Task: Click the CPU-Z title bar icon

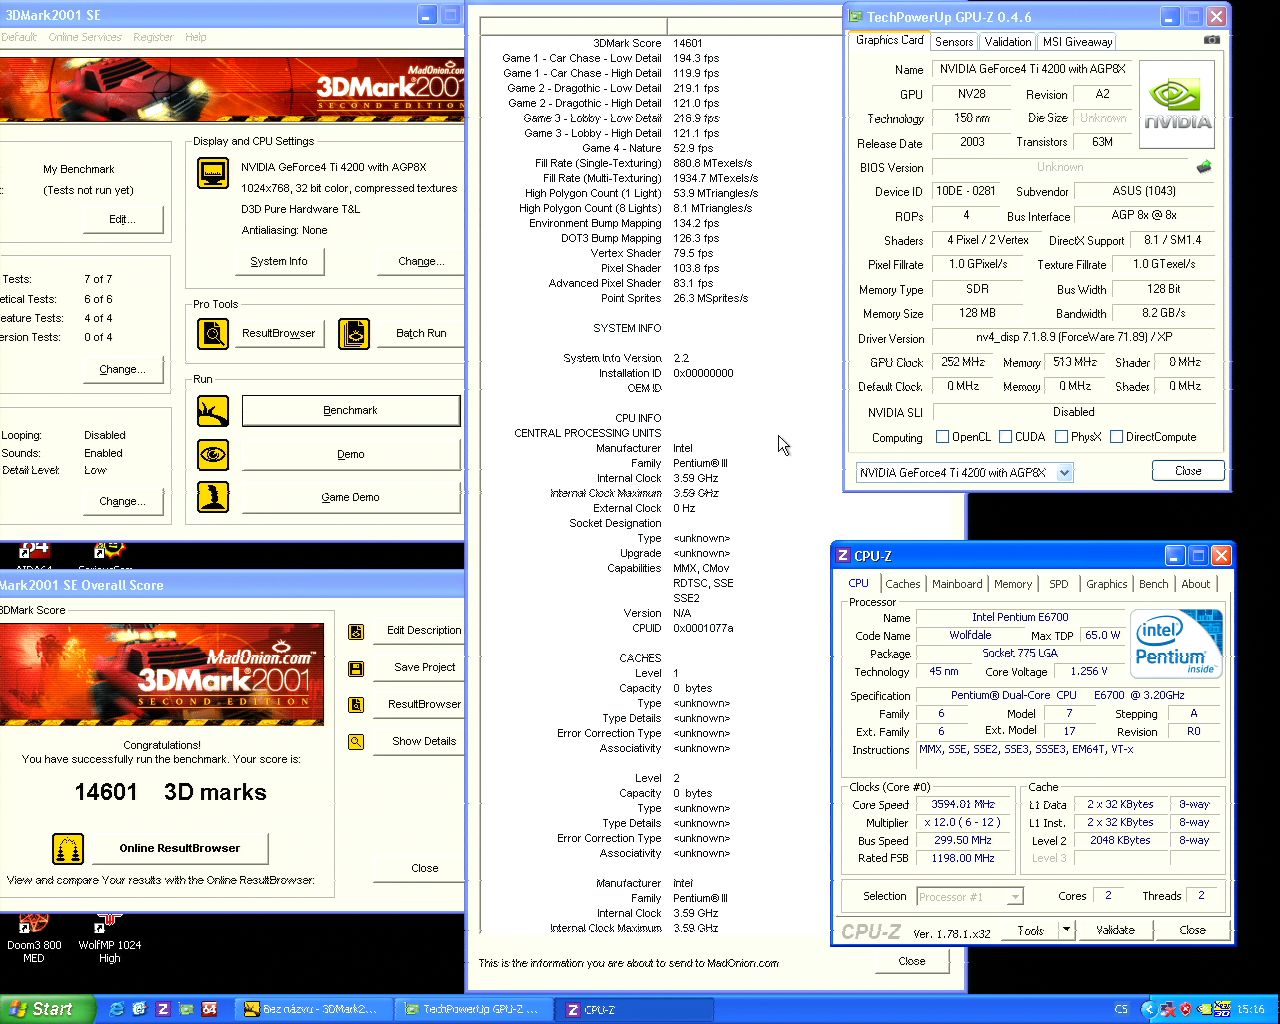Action: [844, 556]
